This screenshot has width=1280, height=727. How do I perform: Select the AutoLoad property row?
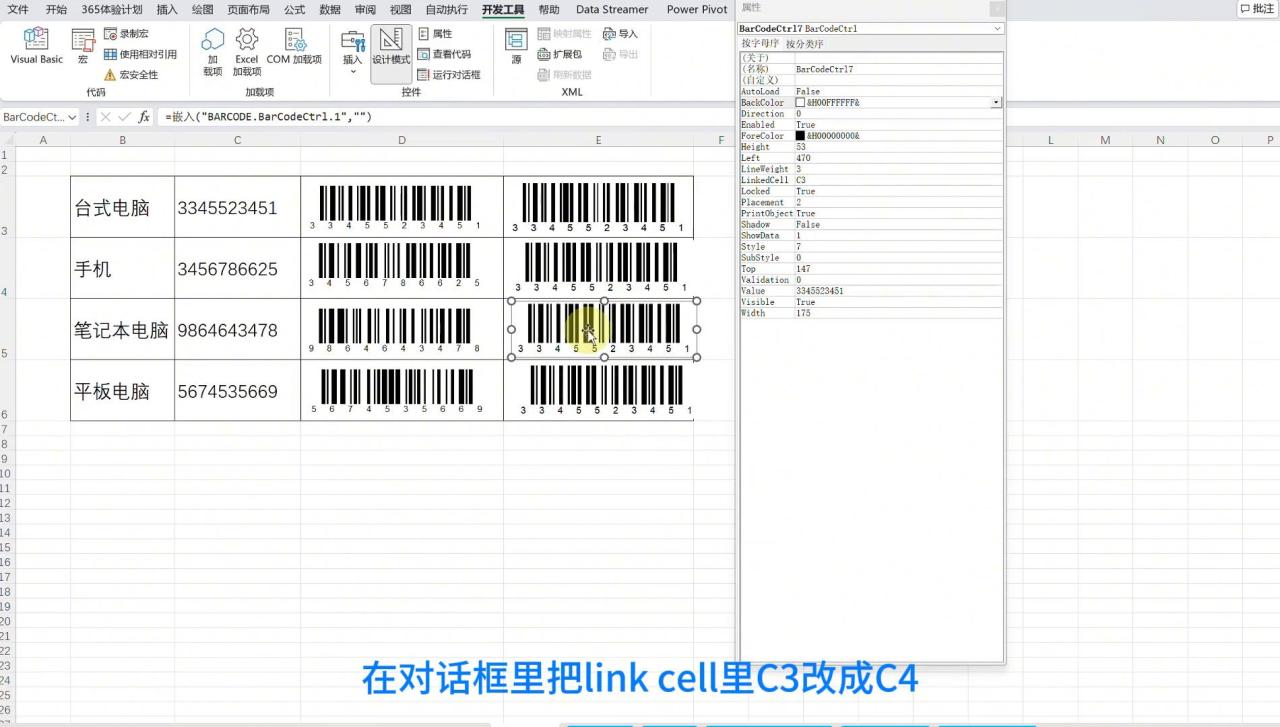tap(870, 92)
